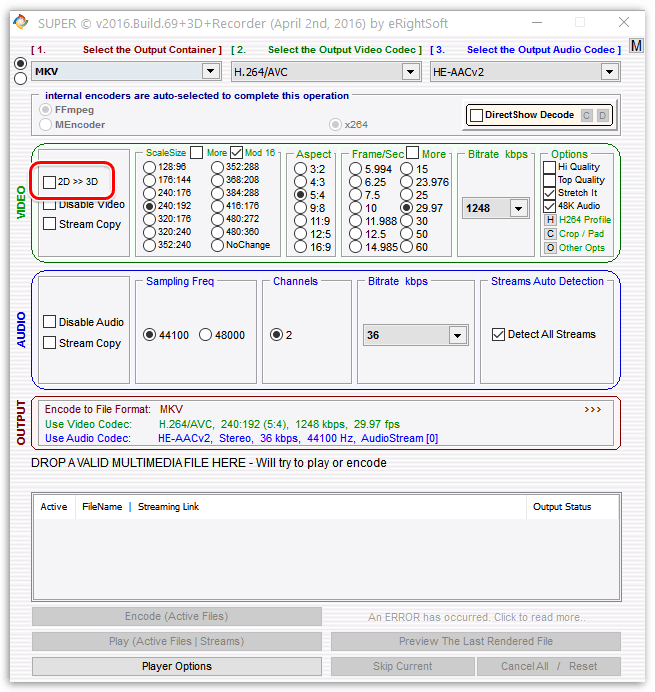Select the 16:9 aspect ratio
This screenshot has height=692, width=655.
tap(300, 247)
